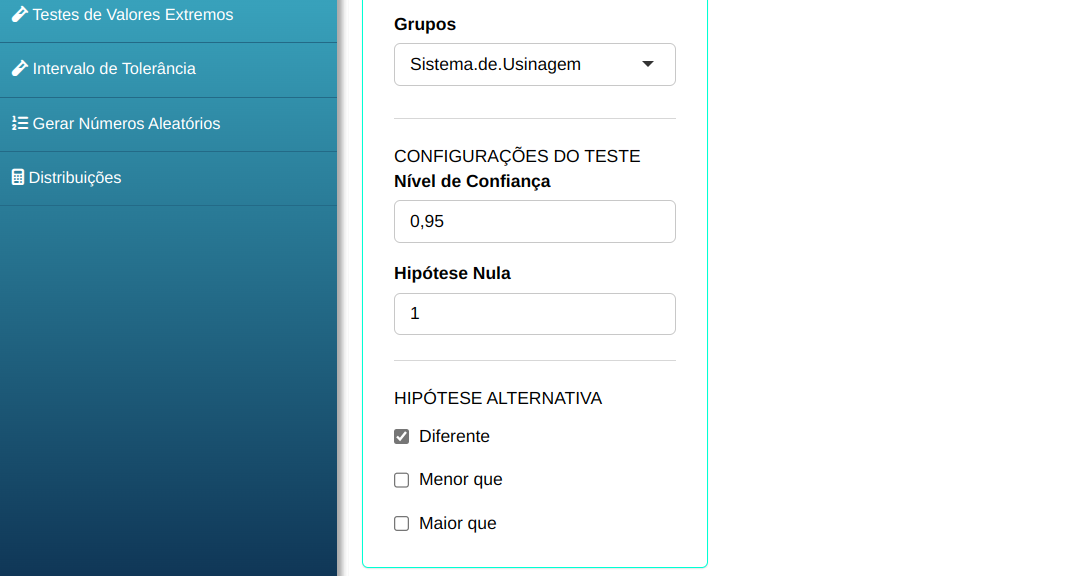Viewport: 1078px width, 576px height.
Task: Go to Intervalo de Tolerância in the sidebar
Action: 114,69
